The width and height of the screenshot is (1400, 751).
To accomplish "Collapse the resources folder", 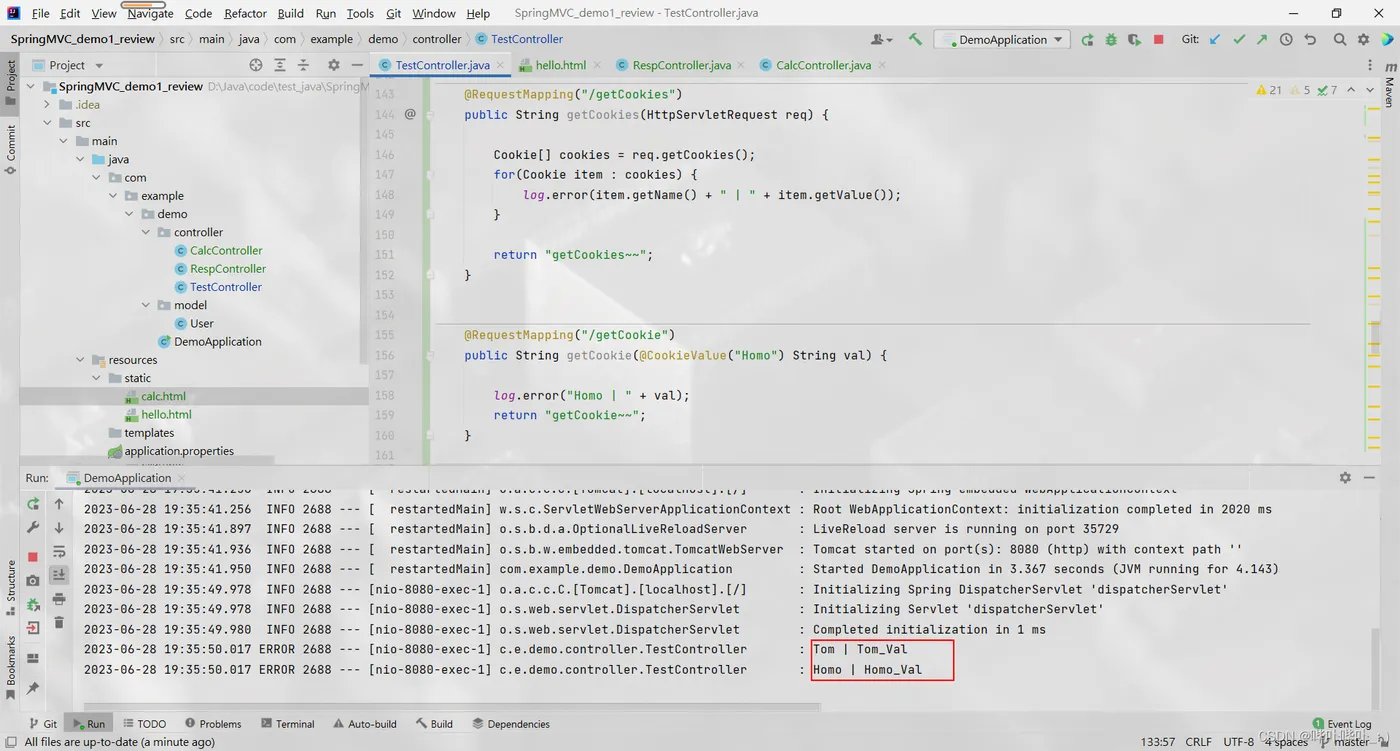I will click(x=81, y=360).
